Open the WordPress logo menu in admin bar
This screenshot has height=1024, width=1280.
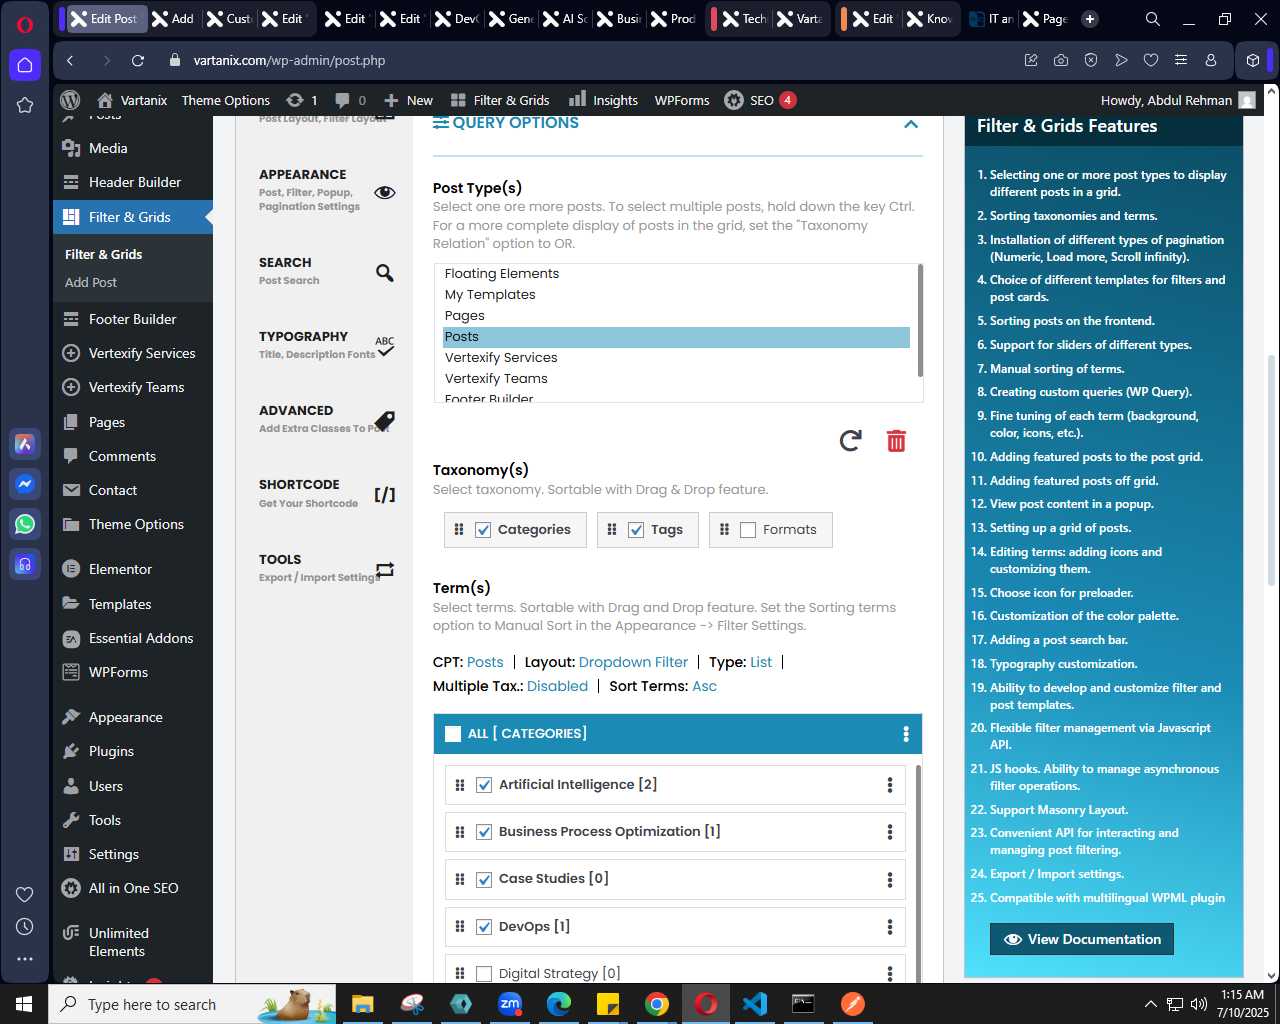[x=70, y=100]
